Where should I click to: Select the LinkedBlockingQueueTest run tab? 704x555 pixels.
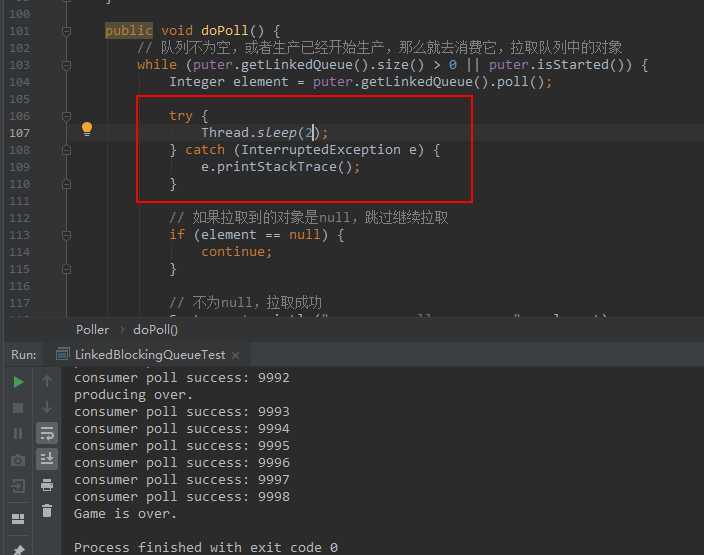148,355
